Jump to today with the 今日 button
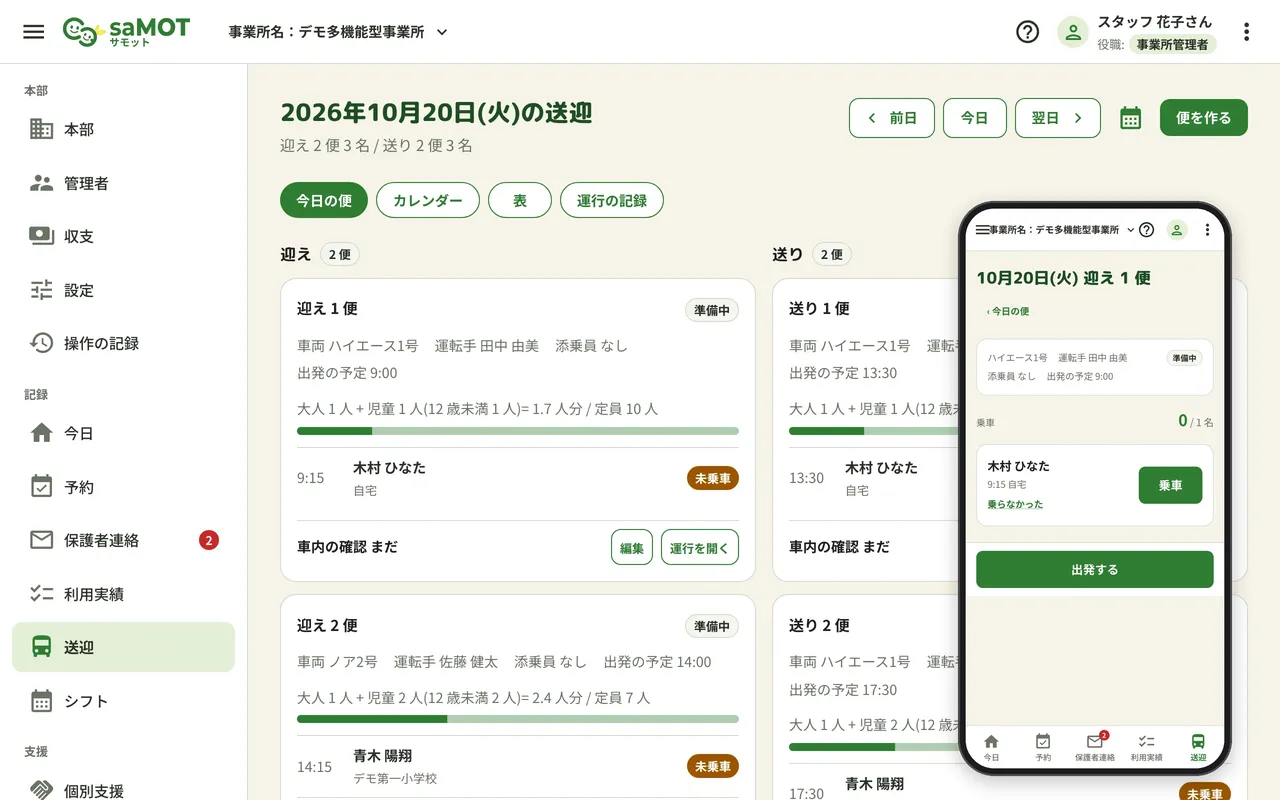The image size is (1280, 800). click(x=975, y=118)
